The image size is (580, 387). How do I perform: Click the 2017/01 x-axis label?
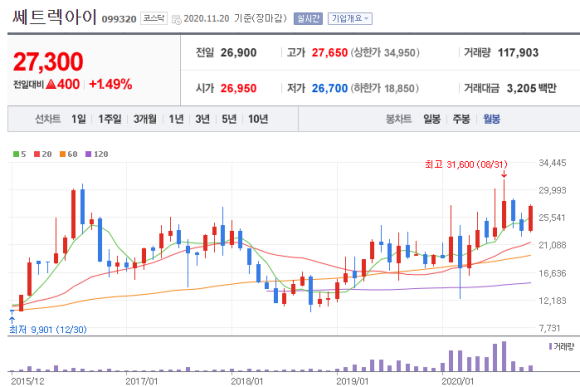pos(141,381)
